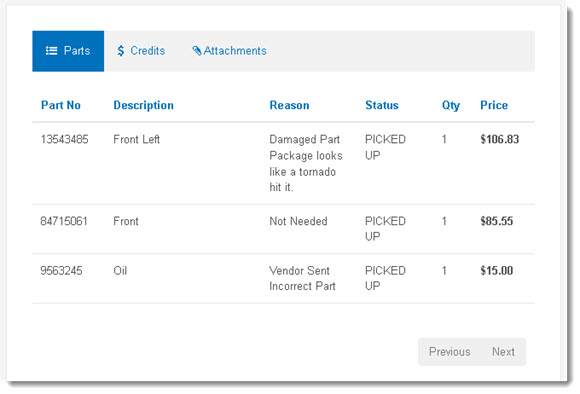
Task: Select part number 13543485
Action: click(x=64, y=139)
